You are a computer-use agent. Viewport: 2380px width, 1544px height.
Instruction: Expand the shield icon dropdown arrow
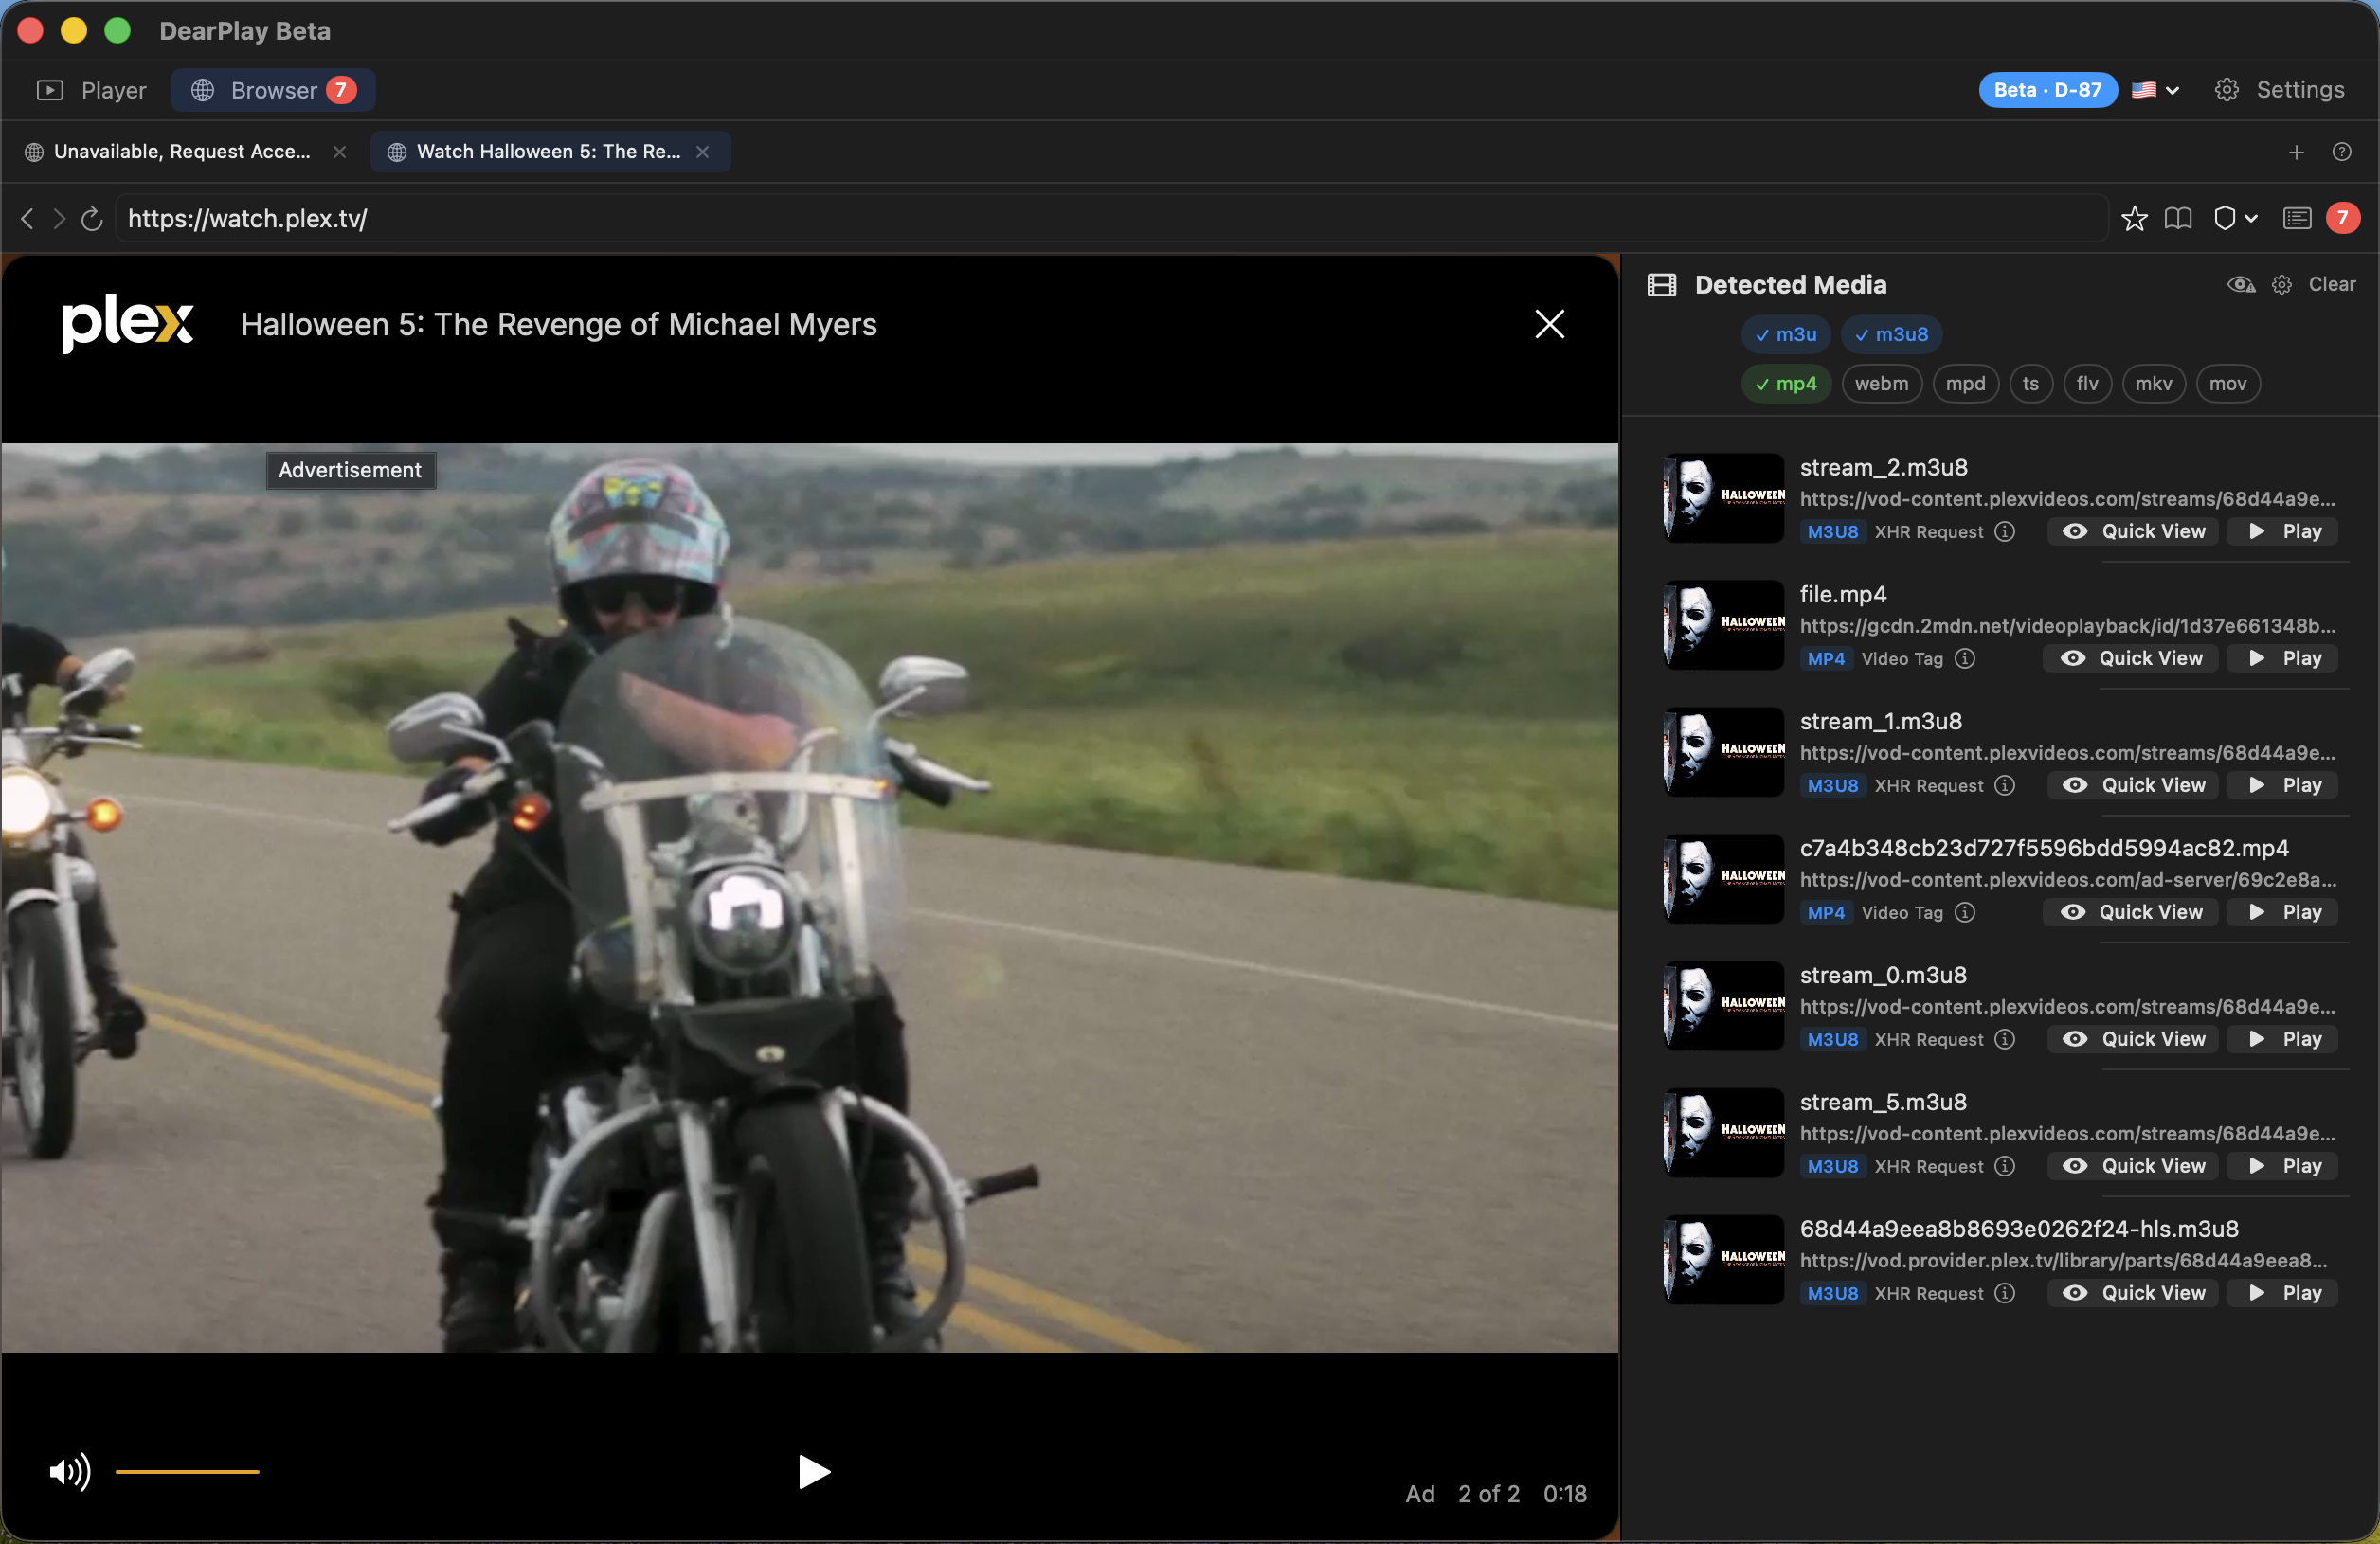[2252, 218]
